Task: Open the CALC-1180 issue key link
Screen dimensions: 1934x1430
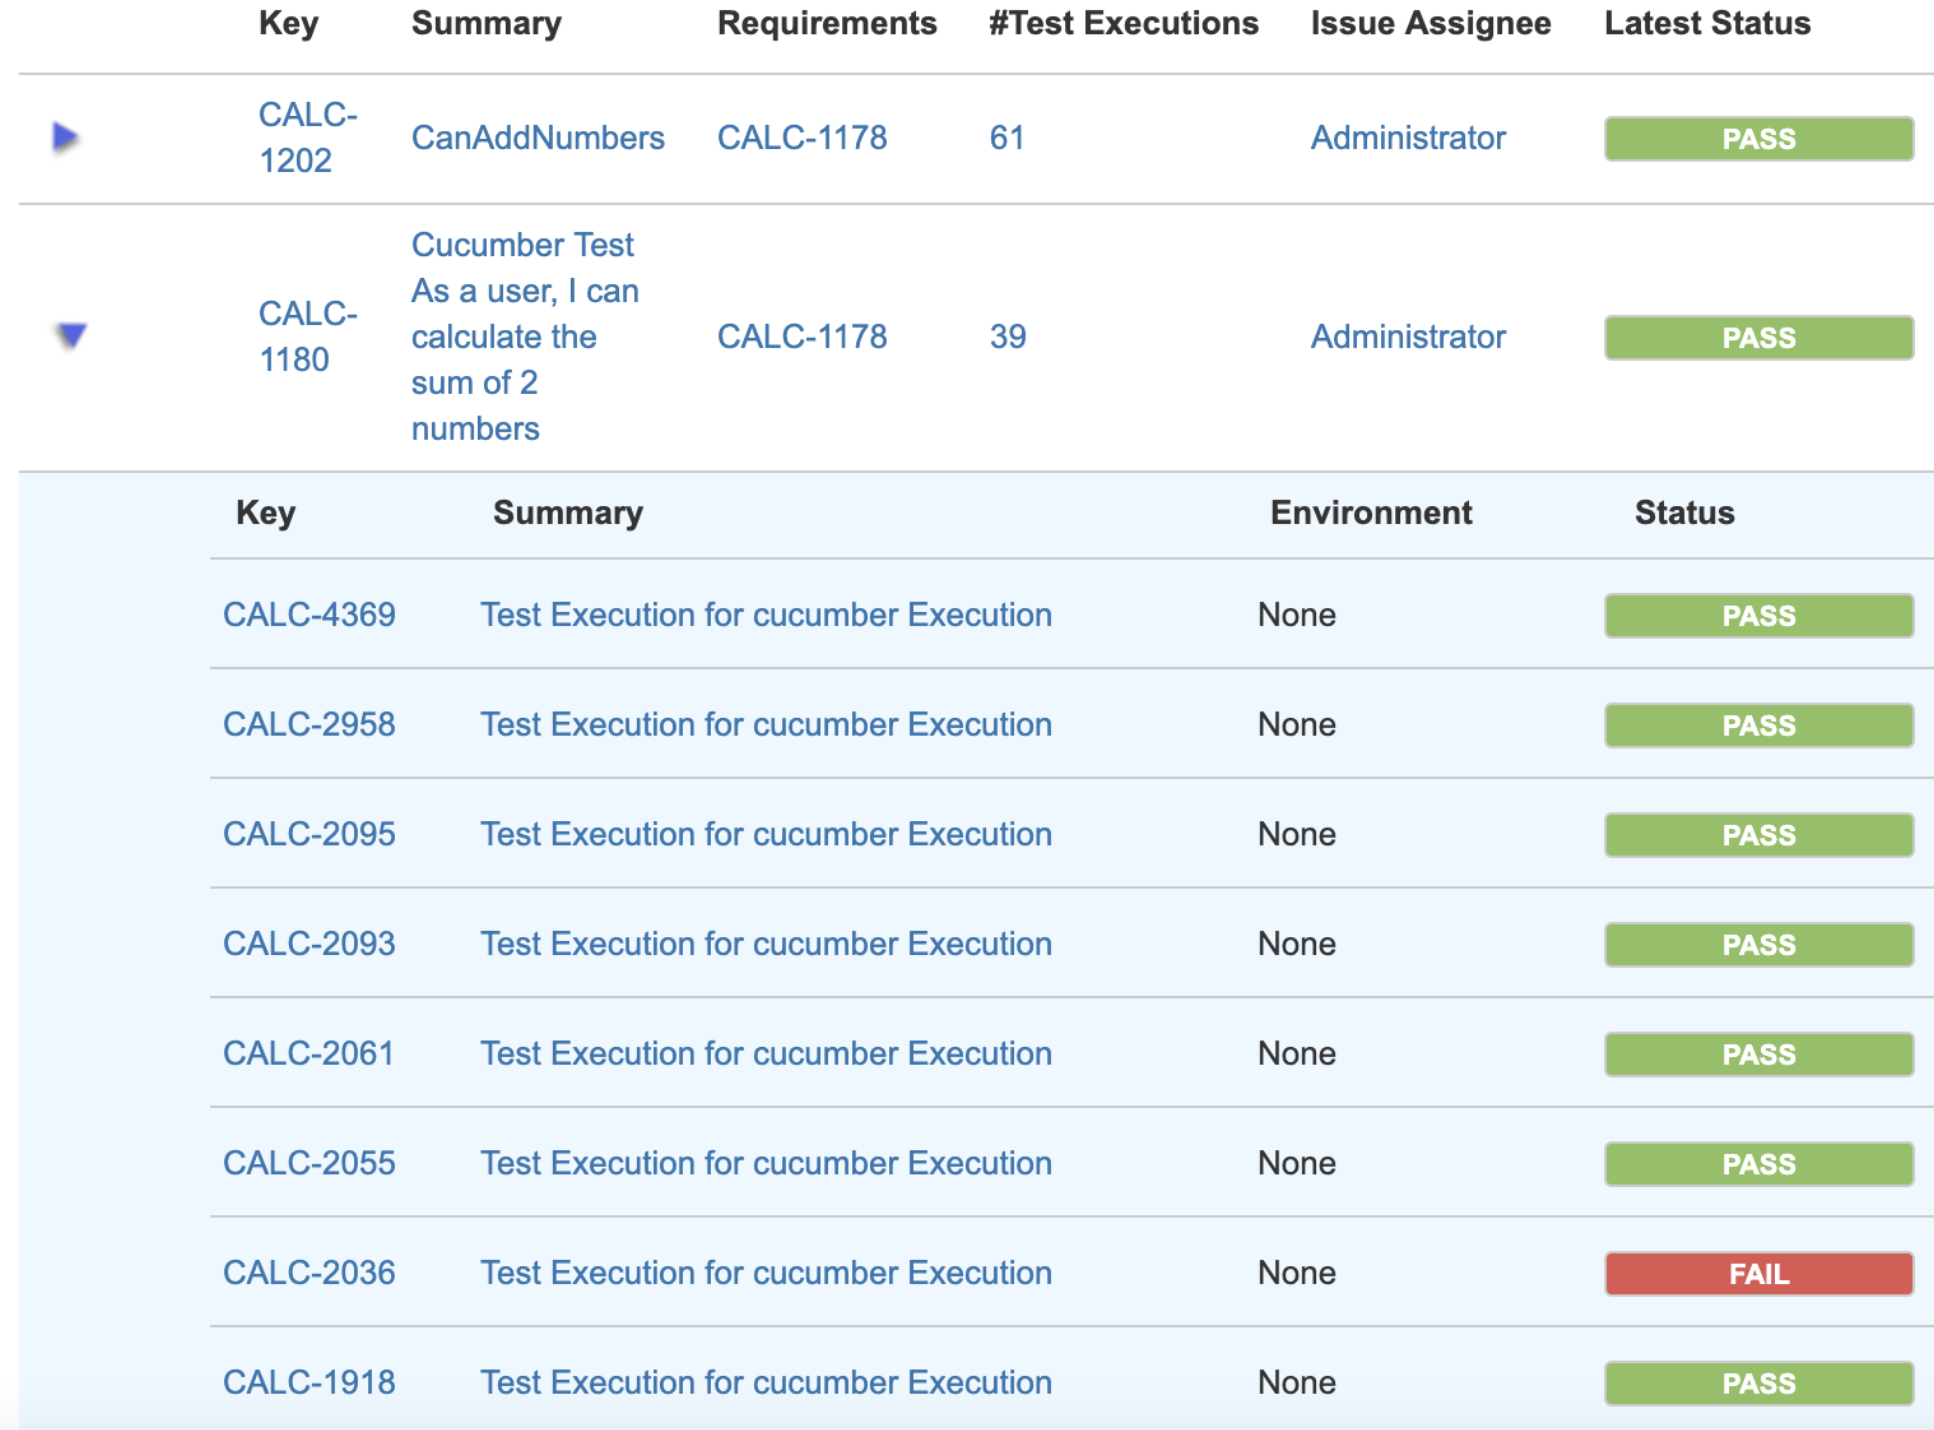Action: [307, 336]
